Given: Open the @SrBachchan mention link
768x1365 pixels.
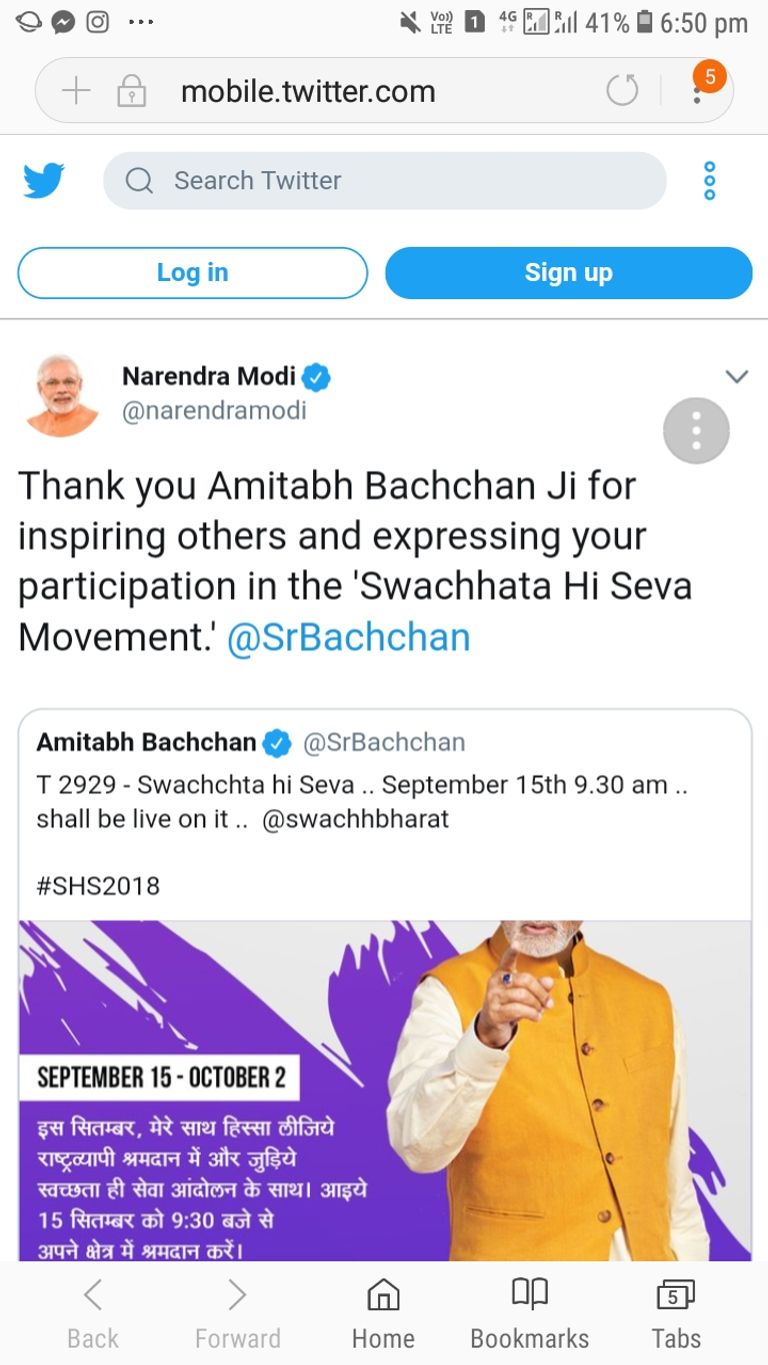Looking at the screenshot, I should [348, 637].
